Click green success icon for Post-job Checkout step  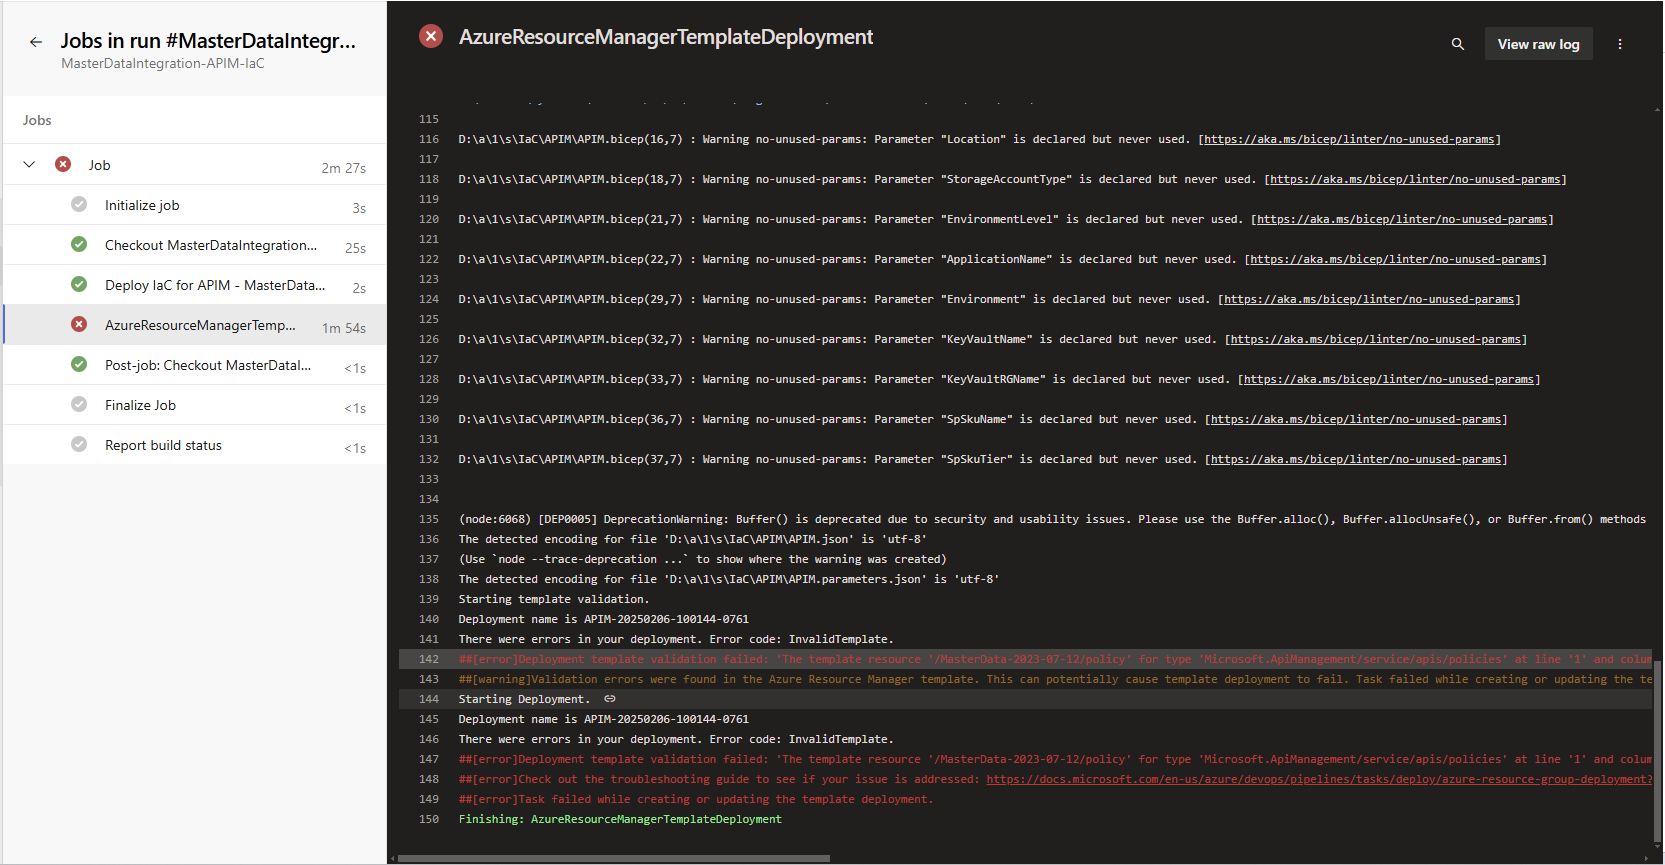pos(79,364)
